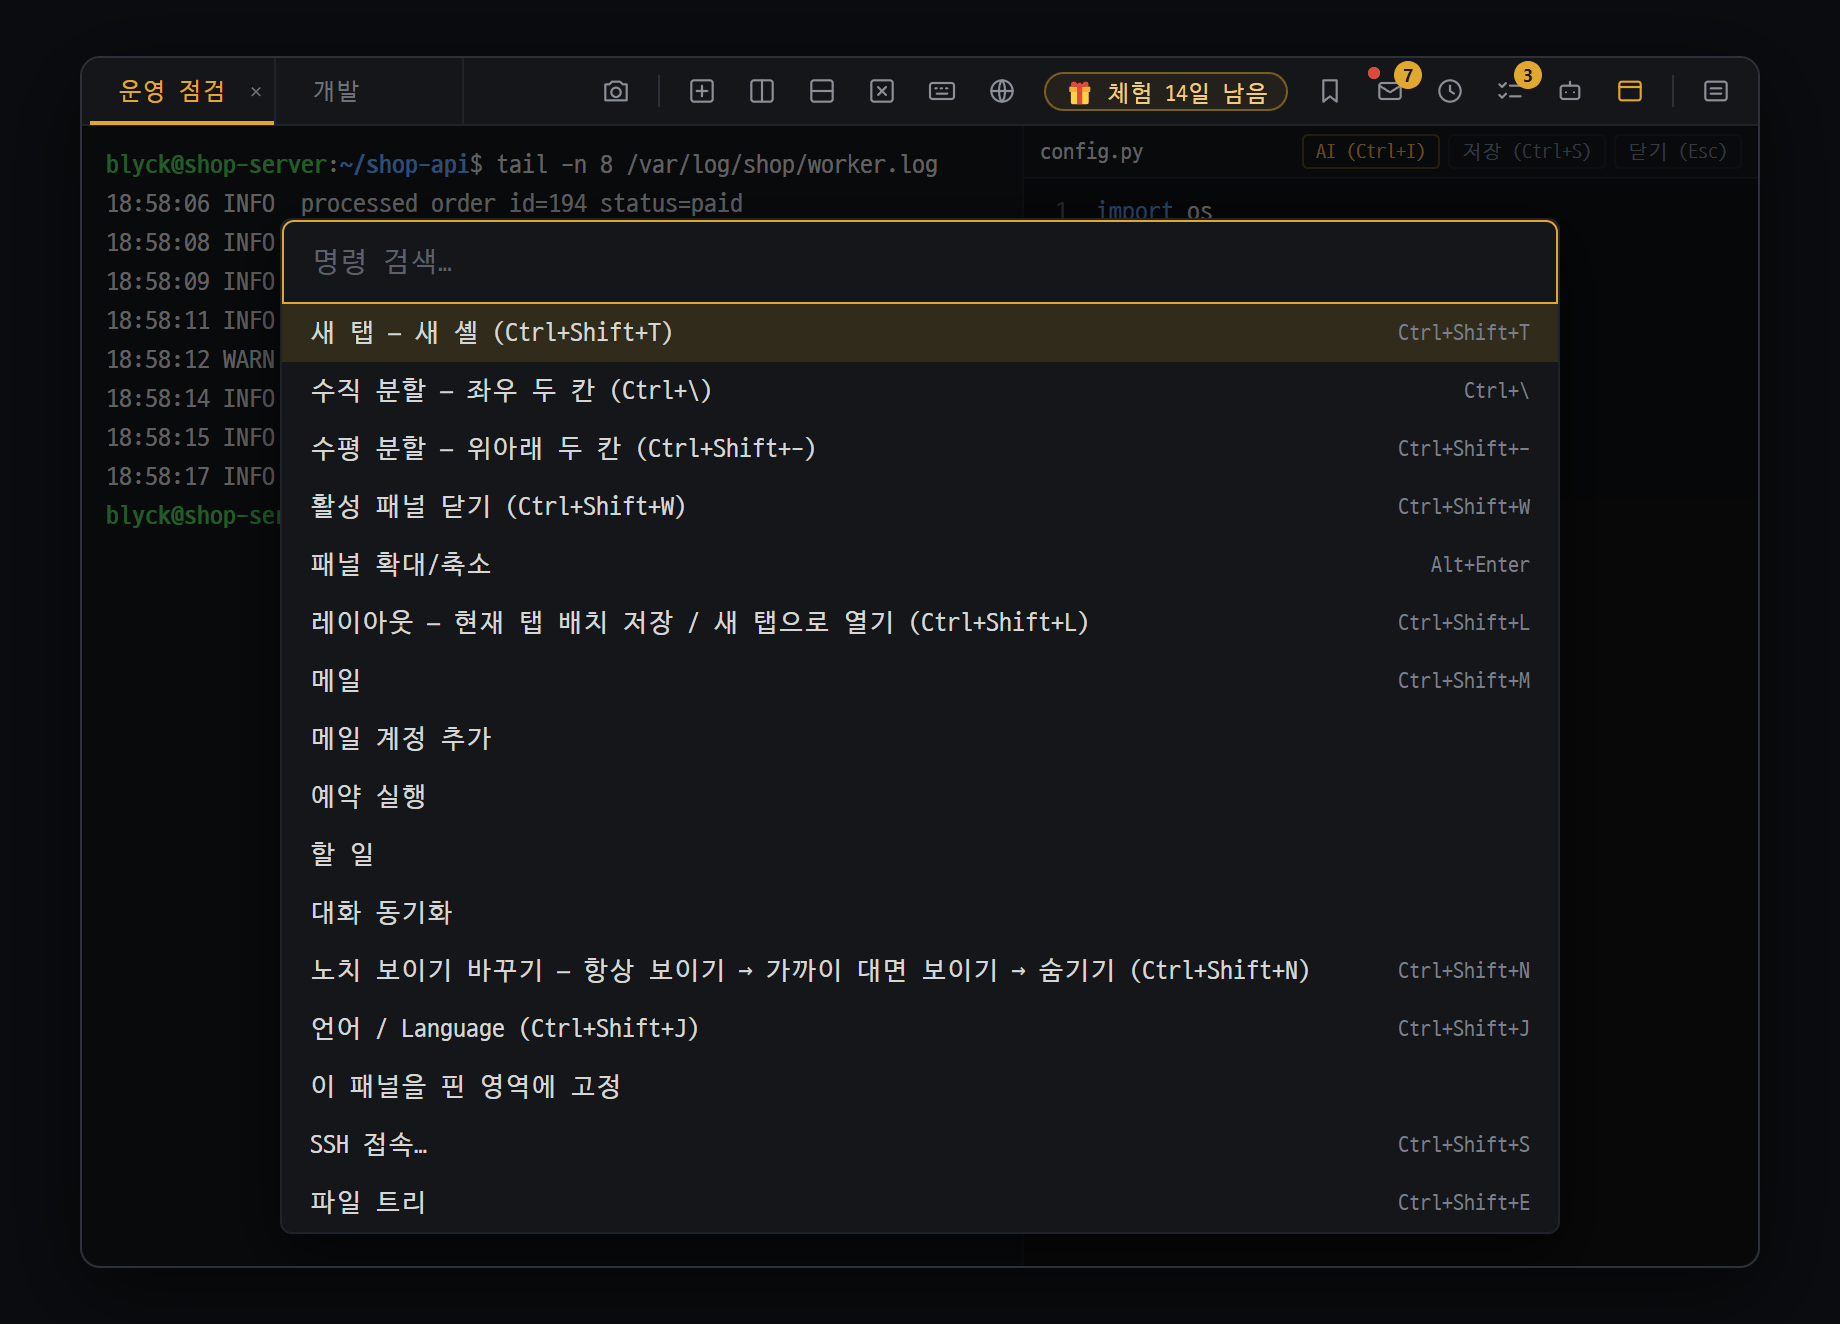Open mail icon with 7 badge
The image size is (1840, 1324).
click(1390, 91)
